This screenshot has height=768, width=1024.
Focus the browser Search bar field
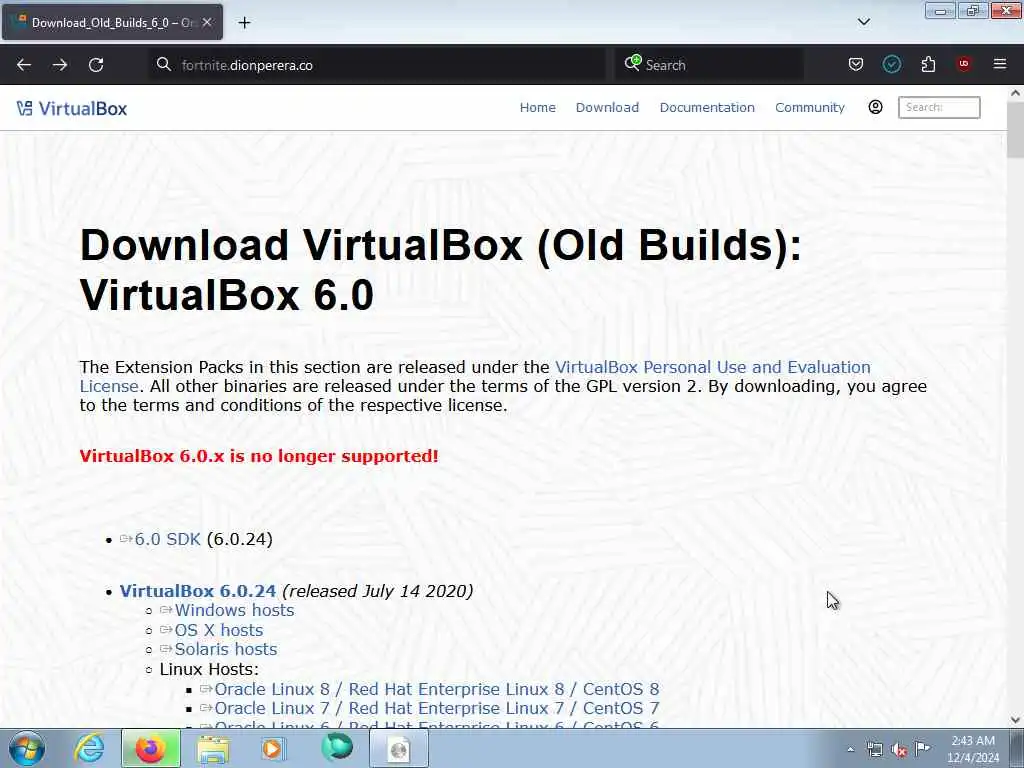pyautogui.click(x=709, y=65)
